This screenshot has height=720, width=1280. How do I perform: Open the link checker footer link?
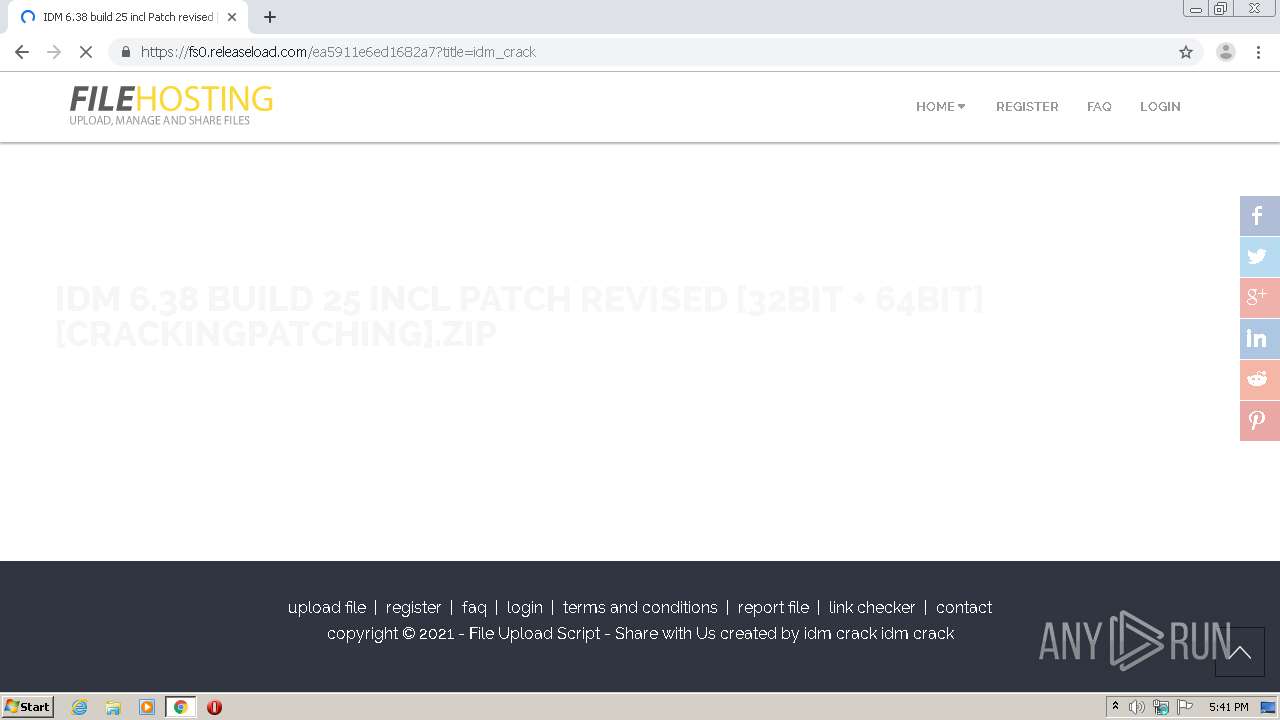click(872, 607)
